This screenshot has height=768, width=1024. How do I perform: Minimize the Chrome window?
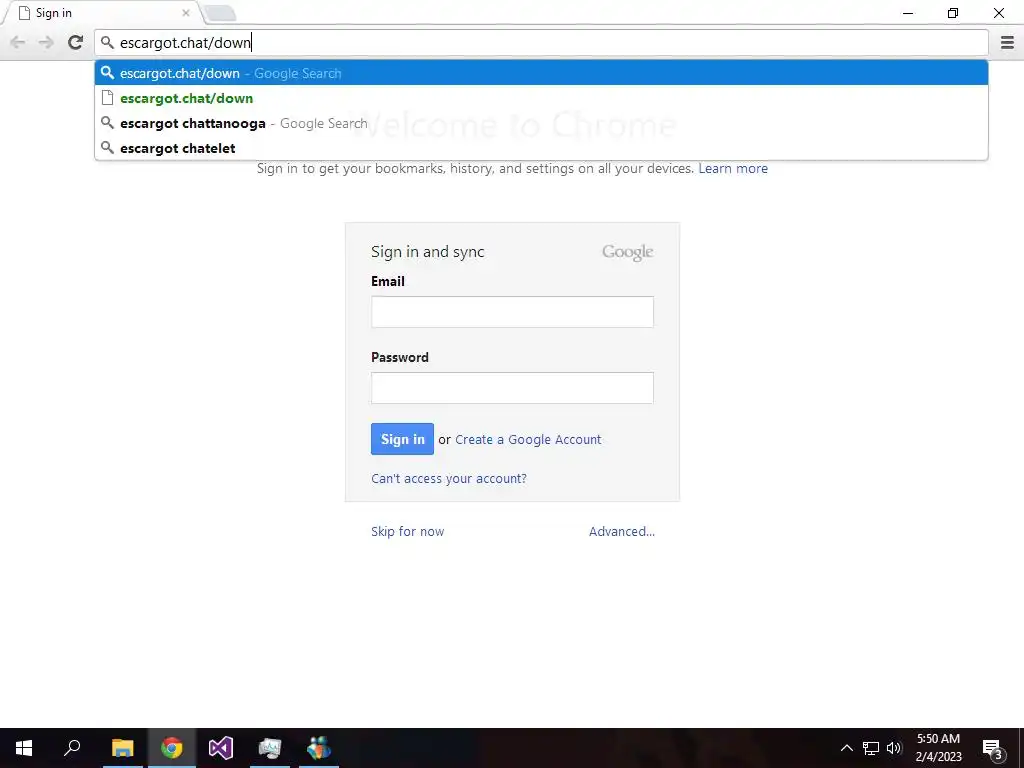(x=908, y=13)
